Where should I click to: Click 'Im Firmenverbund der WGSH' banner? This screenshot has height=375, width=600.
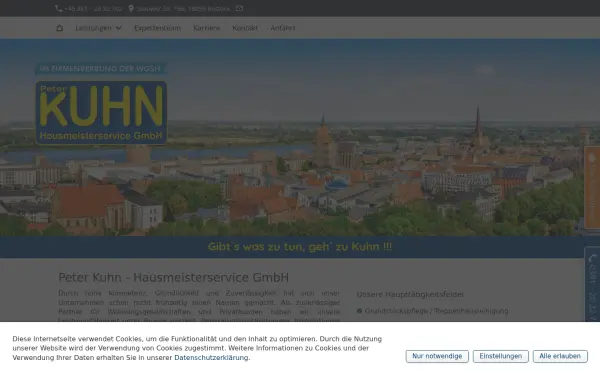[100, 69]
